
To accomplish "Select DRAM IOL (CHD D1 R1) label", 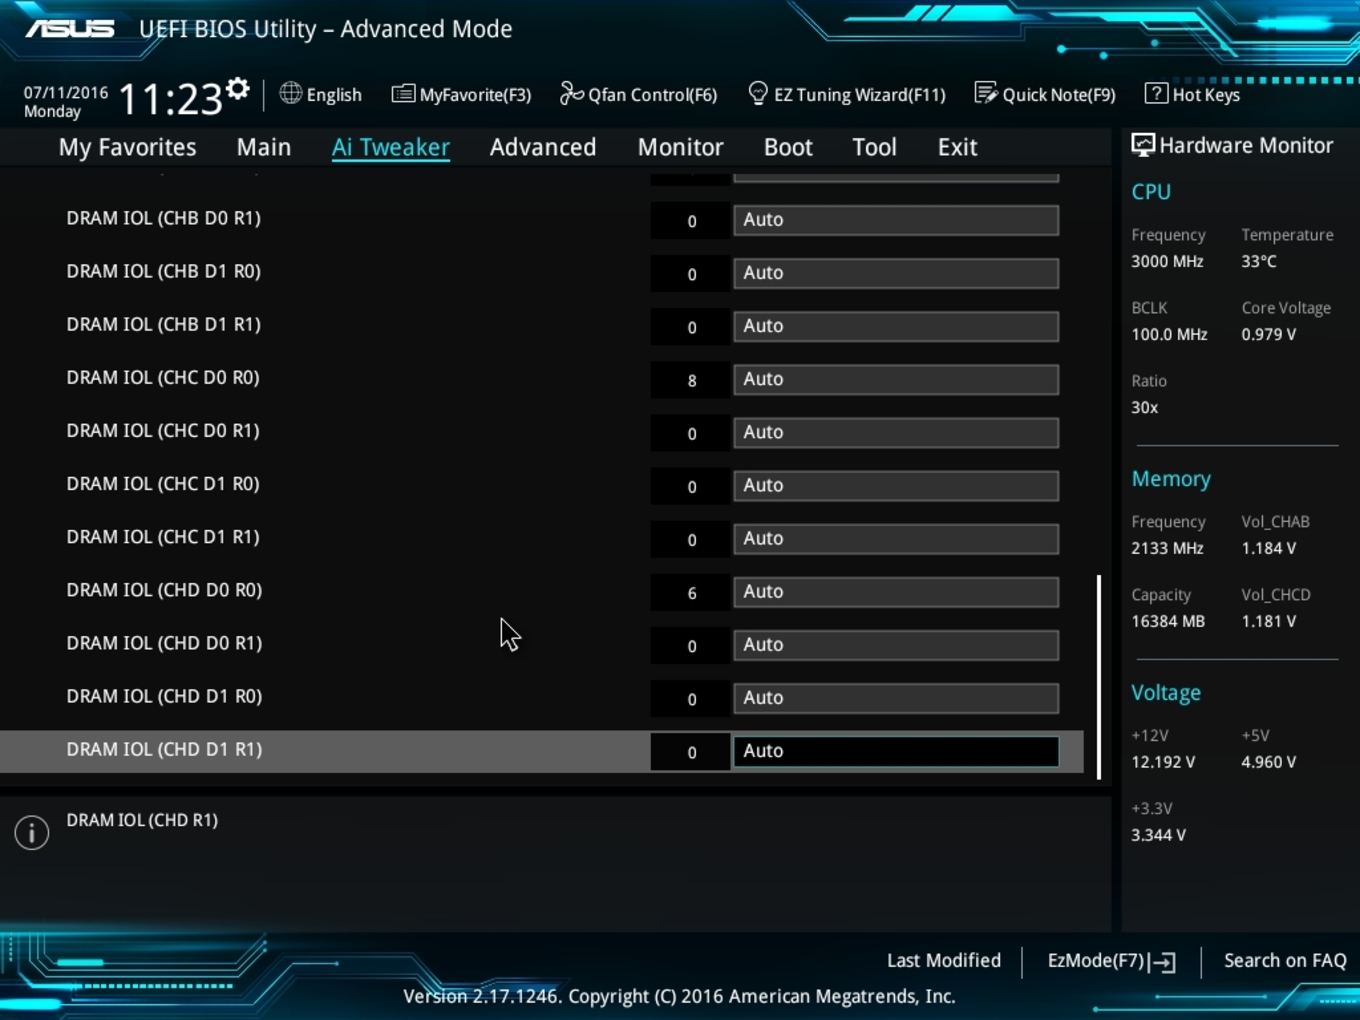I will [x=164, y=748].
